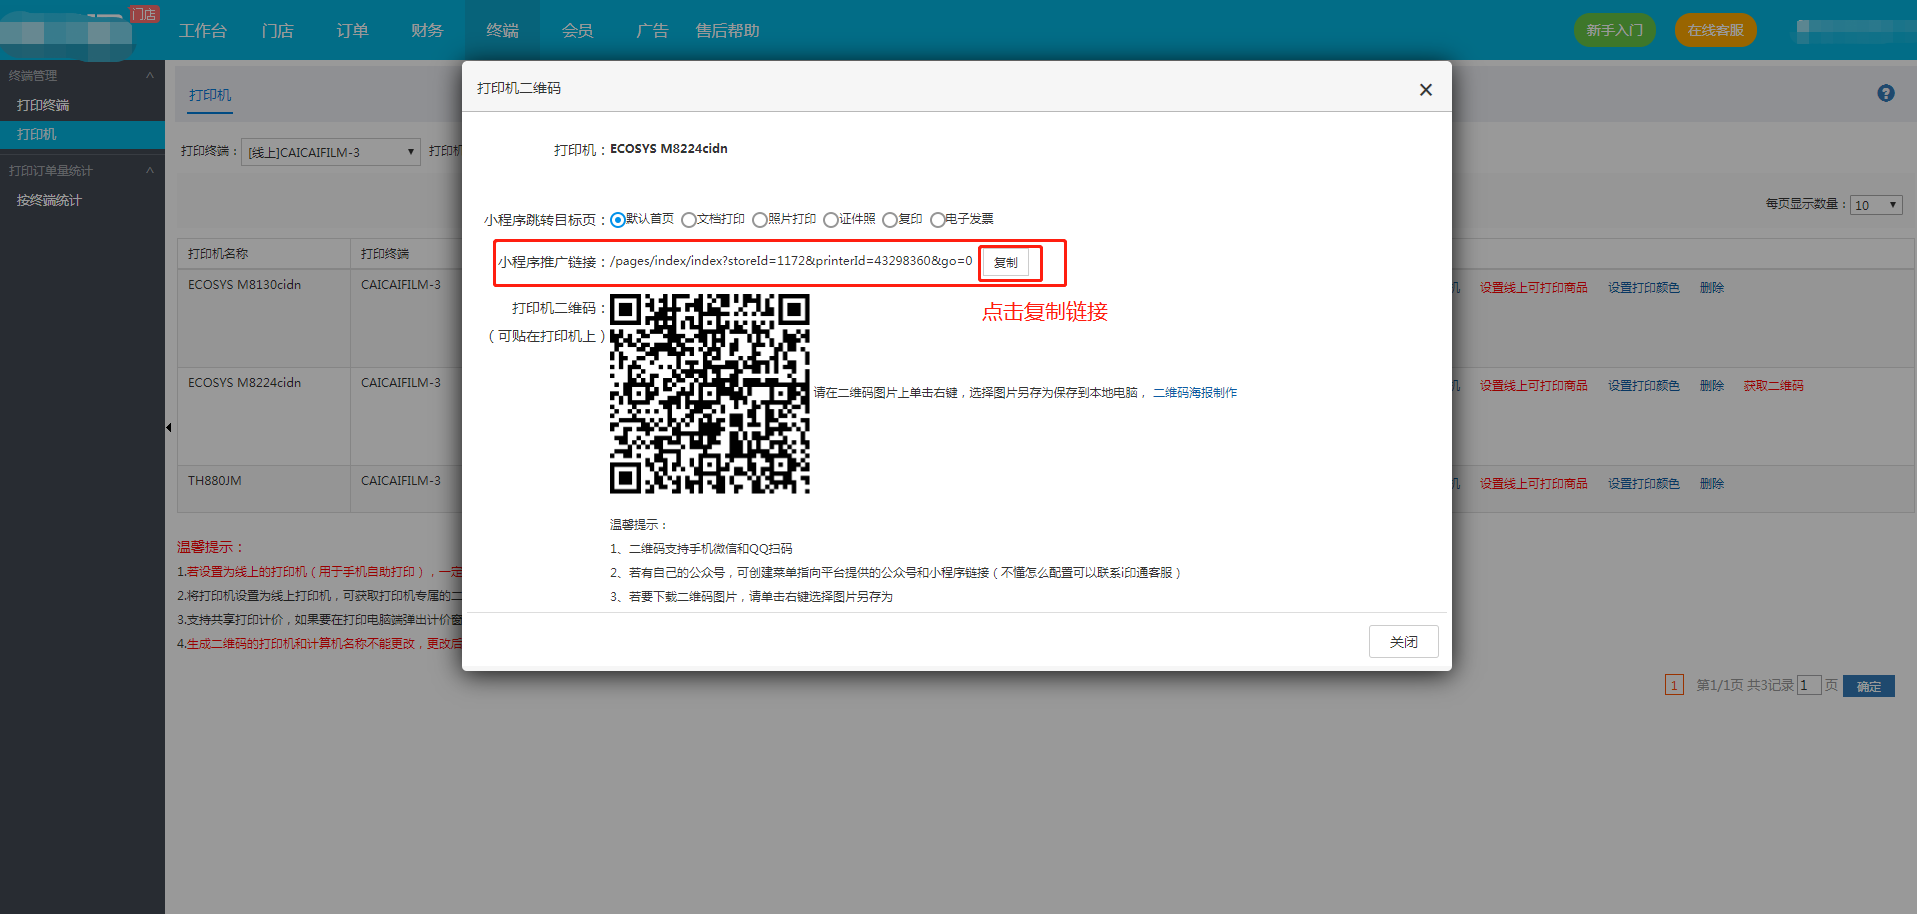Switch to the 打印机 tab
1917x914 pixels.
coord(210,95)
